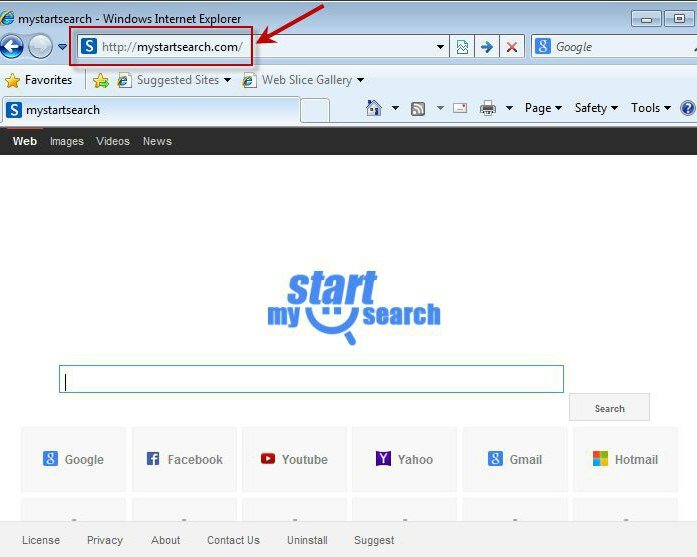
Task: Click the About footer link
Action: point(166,540)
